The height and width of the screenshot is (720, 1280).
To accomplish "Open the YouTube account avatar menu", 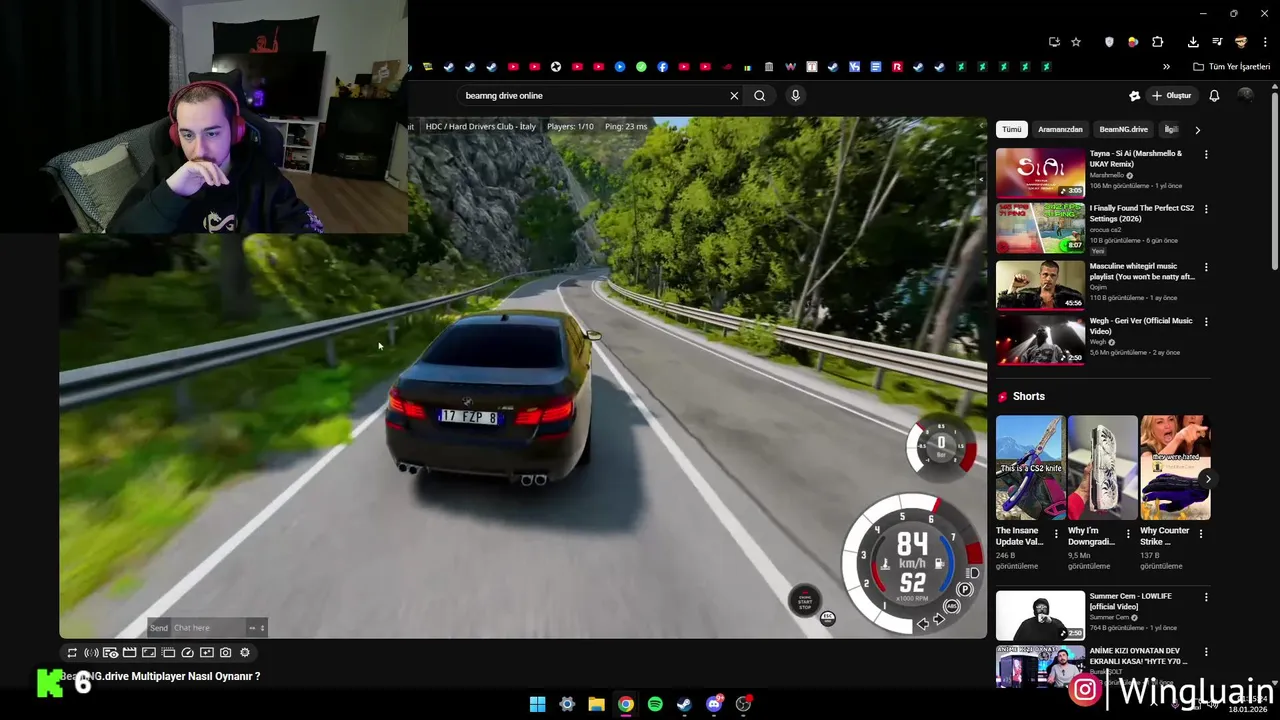I will coord(1245,96).
